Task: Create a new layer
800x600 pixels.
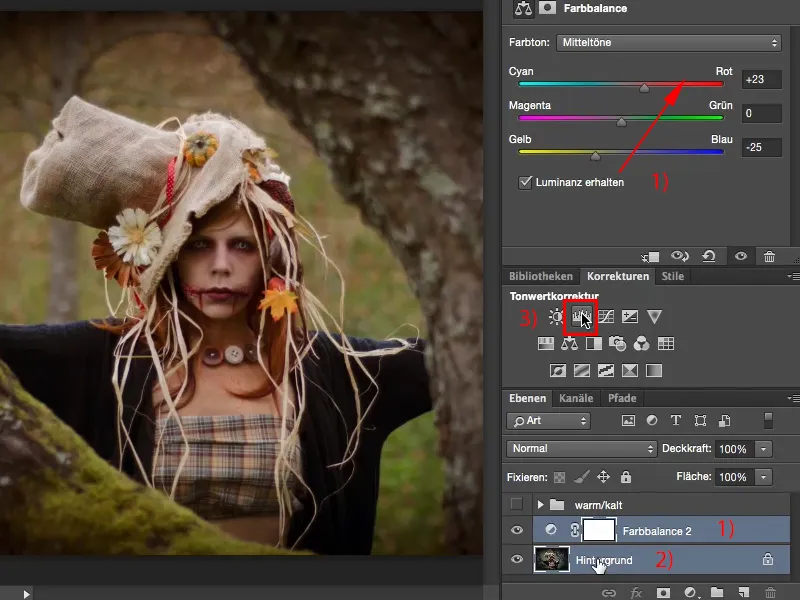Action: (x=744, y=592)
